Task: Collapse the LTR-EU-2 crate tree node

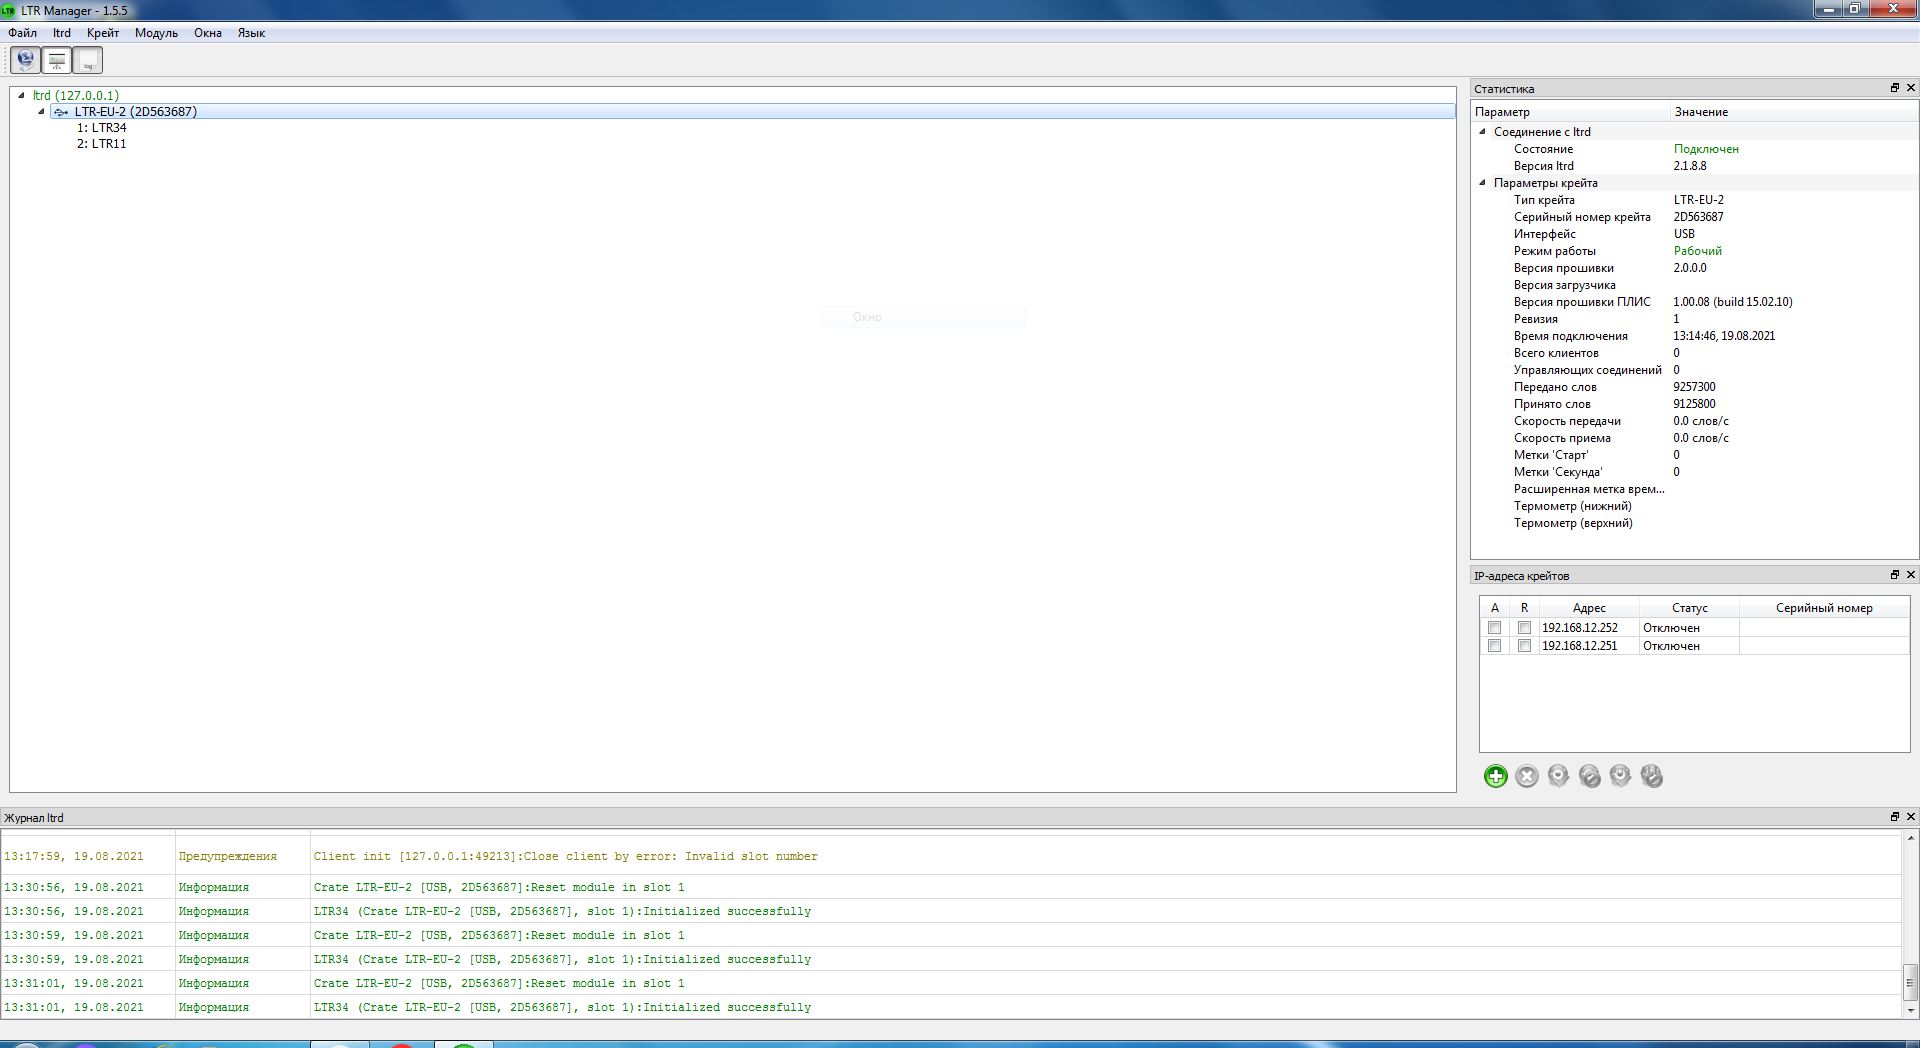Action: (41, 112)
